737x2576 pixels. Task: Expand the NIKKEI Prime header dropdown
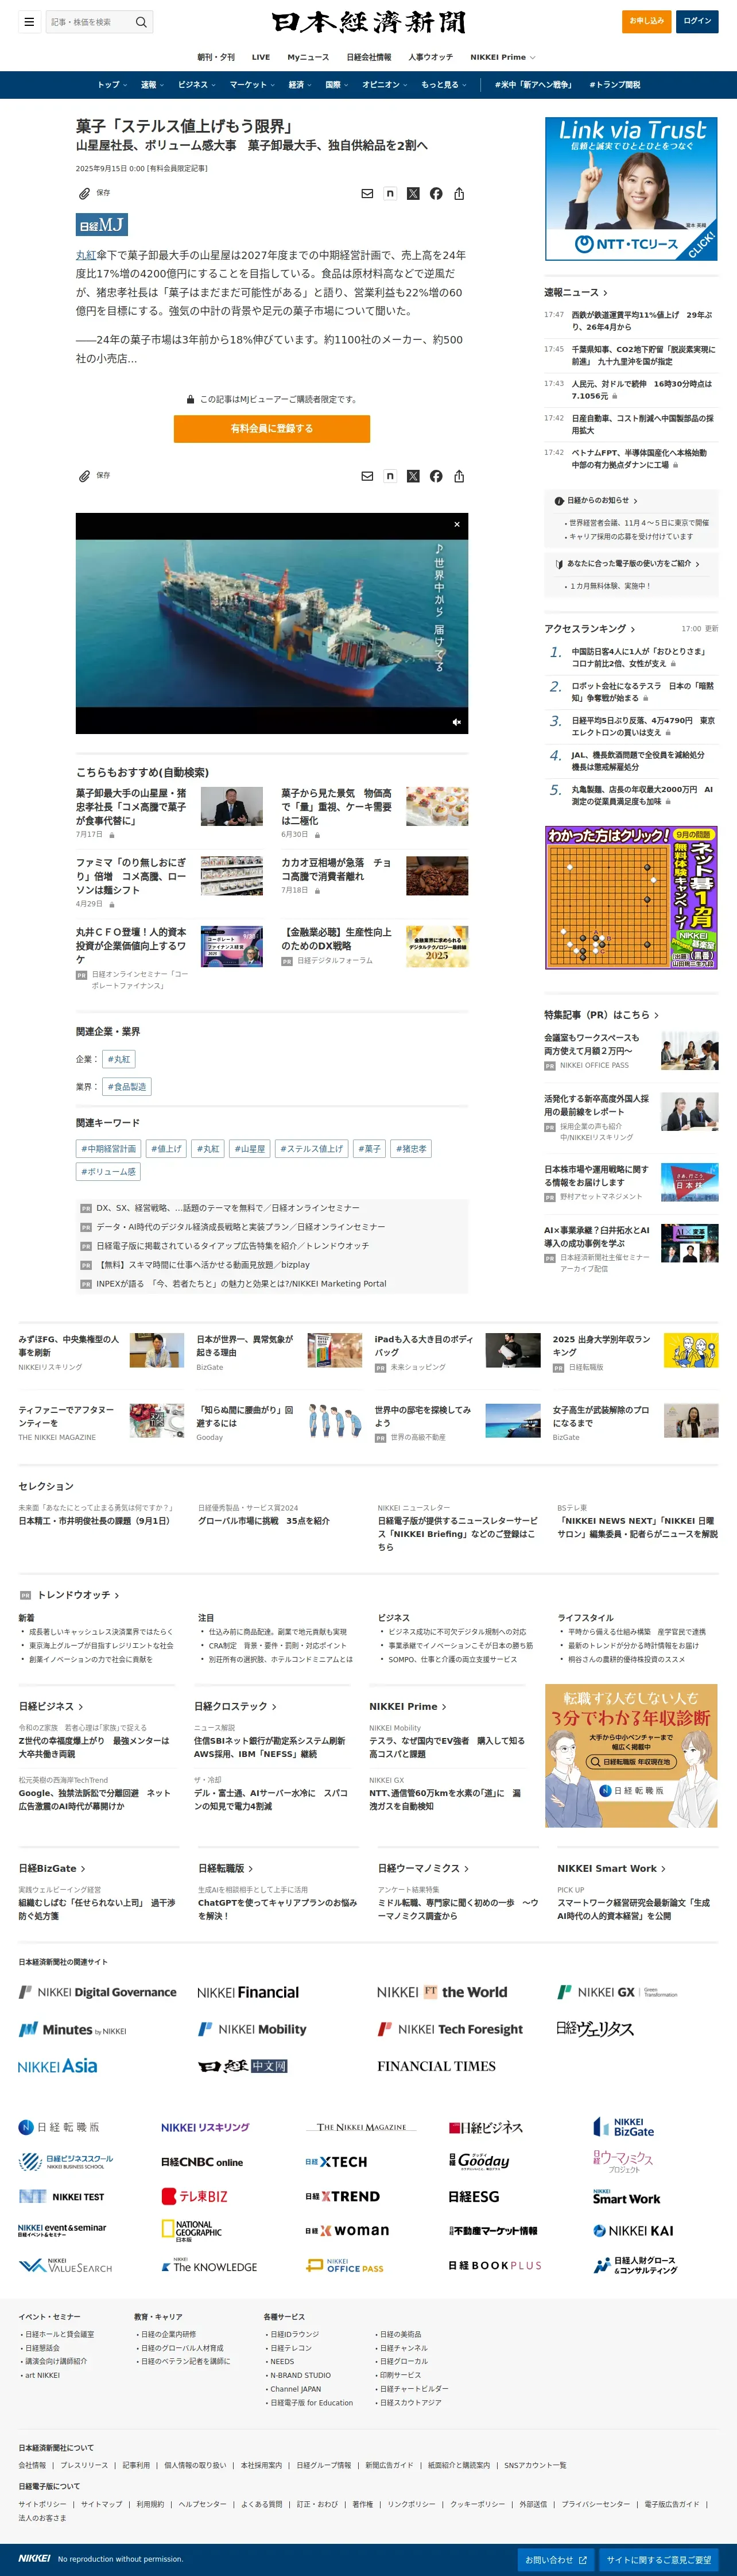503,57
